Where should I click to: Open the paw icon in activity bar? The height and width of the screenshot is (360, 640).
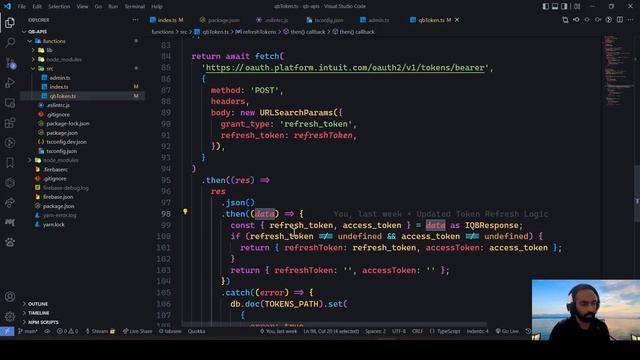point(10,242)
